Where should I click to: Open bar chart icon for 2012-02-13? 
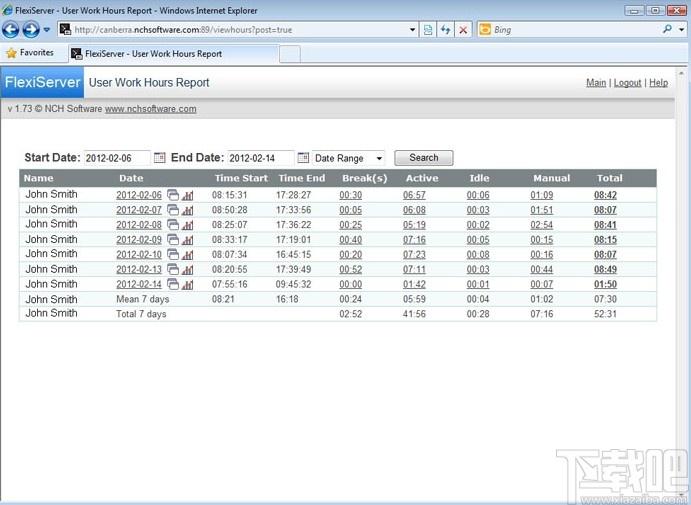pyautogui.click(x=187, y=269)
